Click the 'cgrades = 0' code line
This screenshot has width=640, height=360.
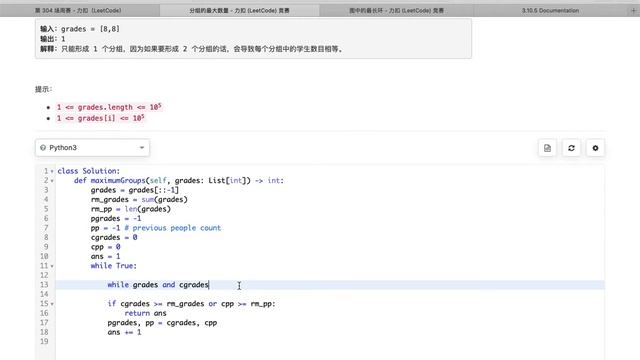(x=114, y=237)
